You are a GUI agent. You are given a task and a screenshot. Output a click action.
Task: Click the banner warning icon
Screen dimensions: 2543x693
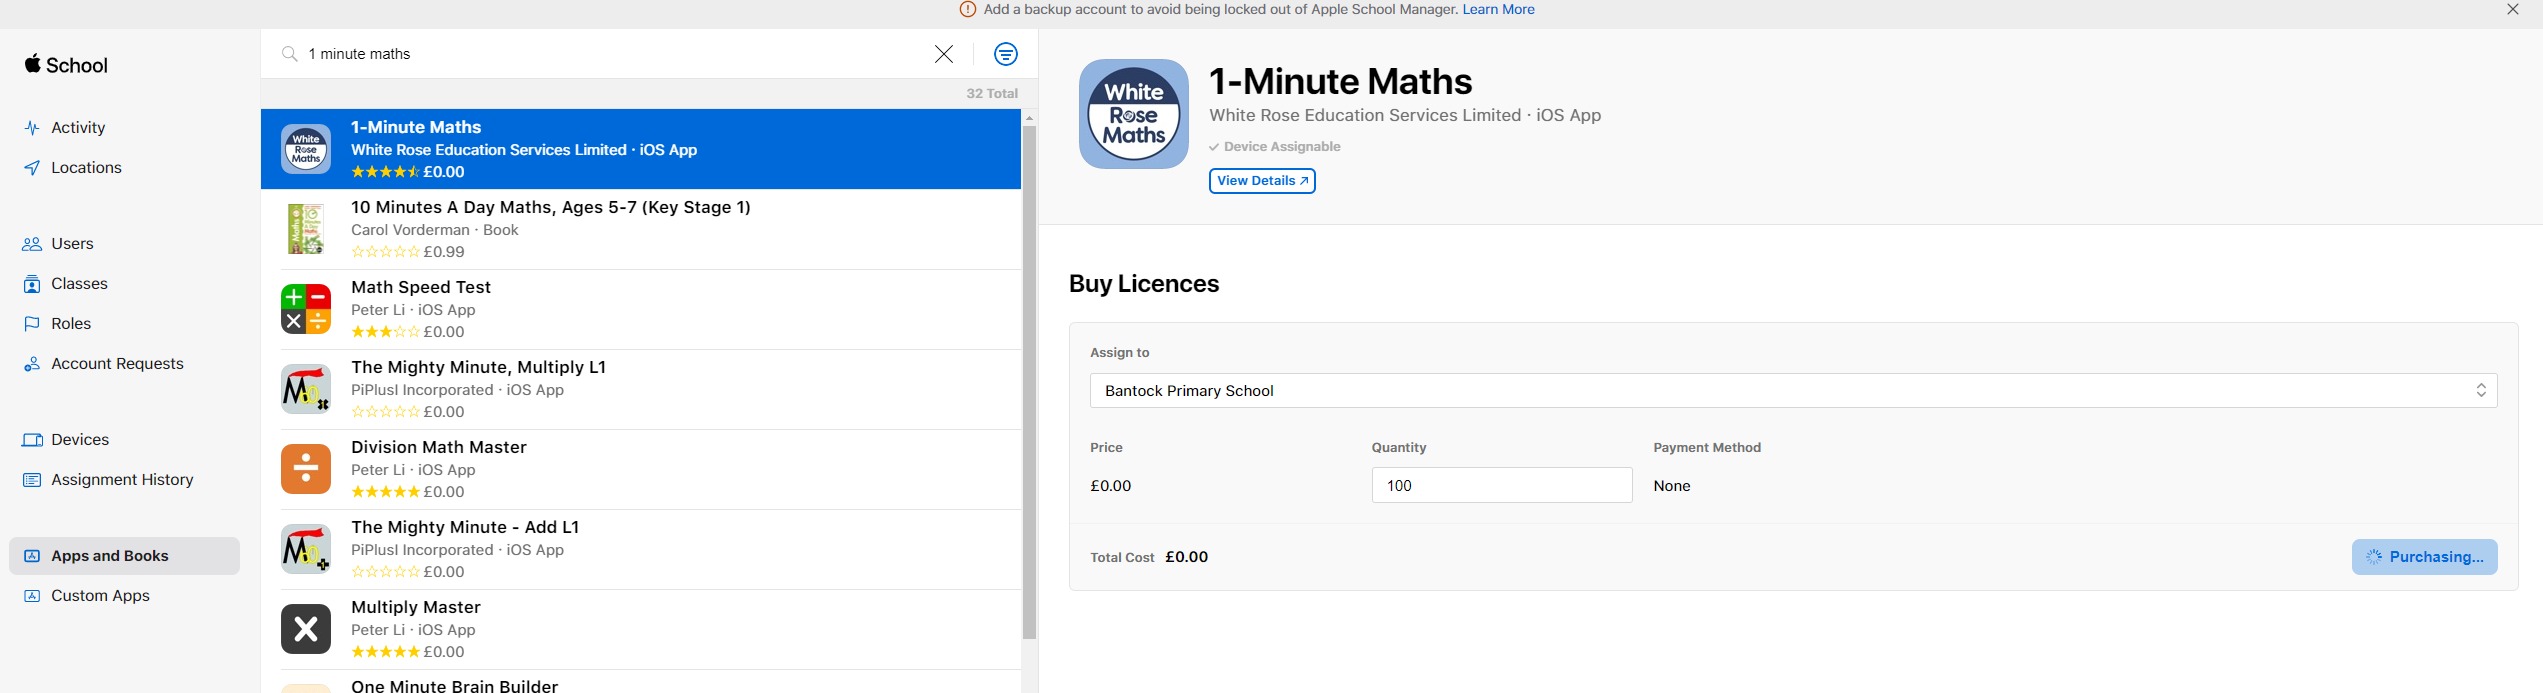(968, 10)
